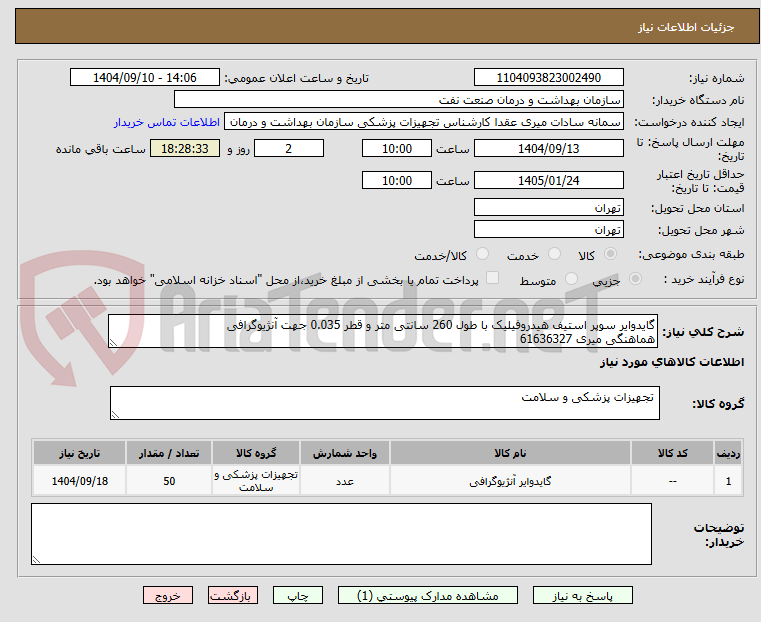Screen dimensions: 761x622
Task: Click the کد کالا cell showing --
Action: point(672,481)
